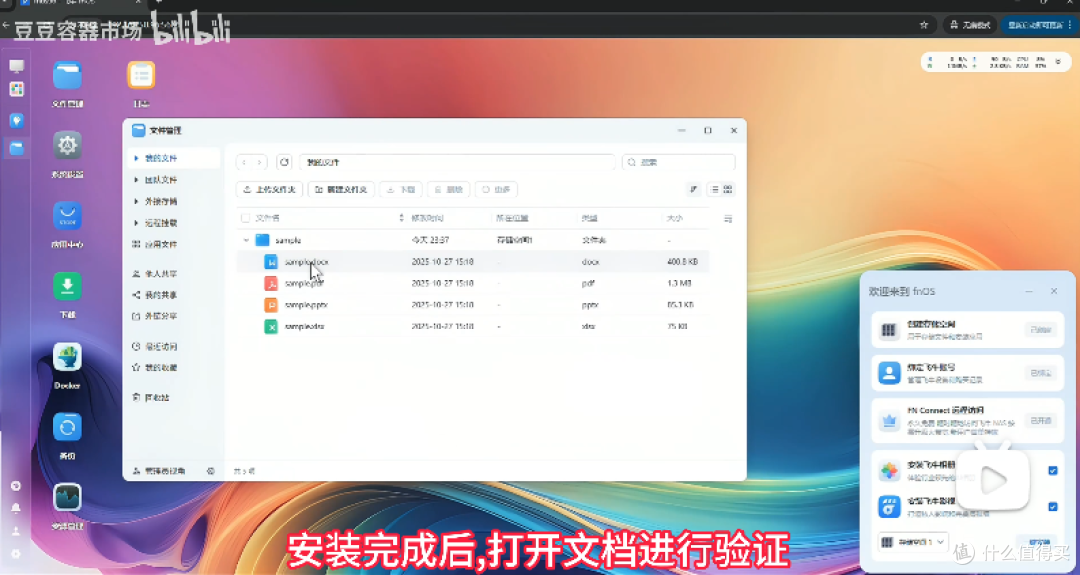Click status button on bind account card
Image resolution: width=1080 pixels, height=575 pixels.
pyautogui.click(x=1040, y=373)
